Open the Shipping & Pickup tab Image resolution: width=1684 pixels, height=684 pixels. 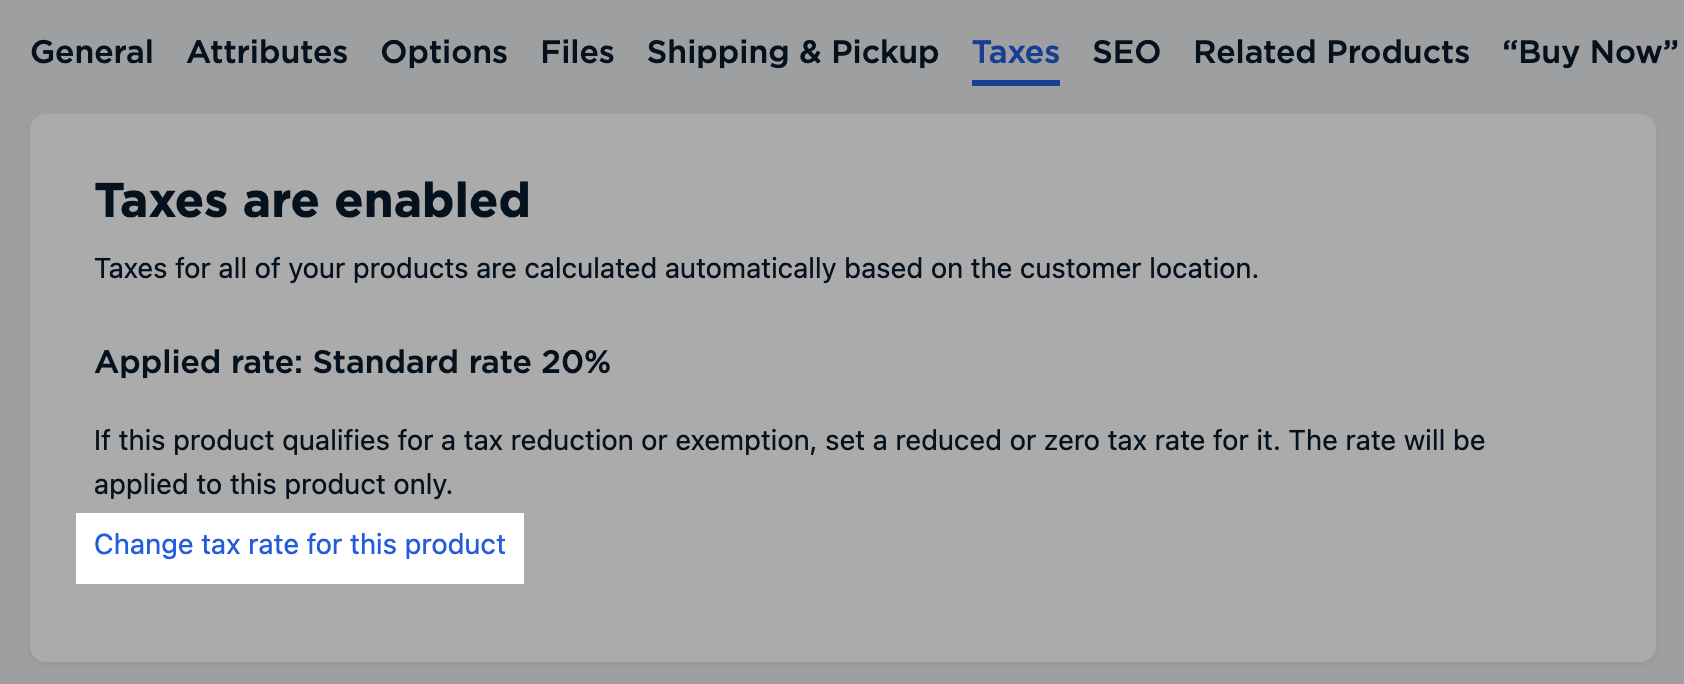click(792, 52)
